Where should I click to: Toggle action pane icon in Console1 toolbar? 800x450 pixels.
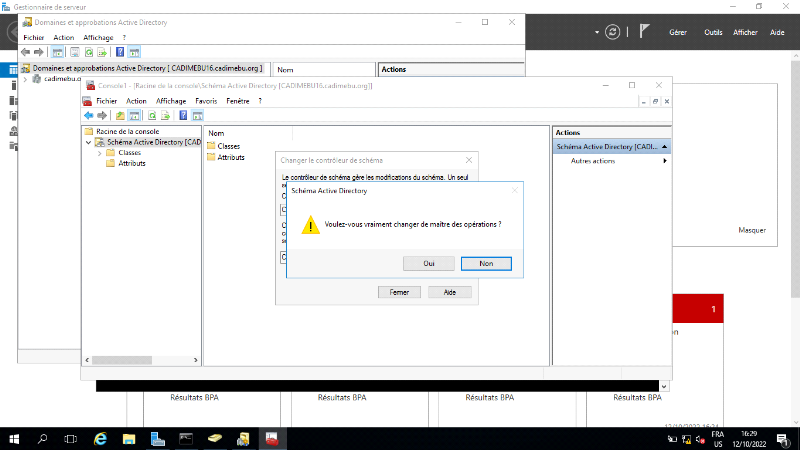point(197,115)
